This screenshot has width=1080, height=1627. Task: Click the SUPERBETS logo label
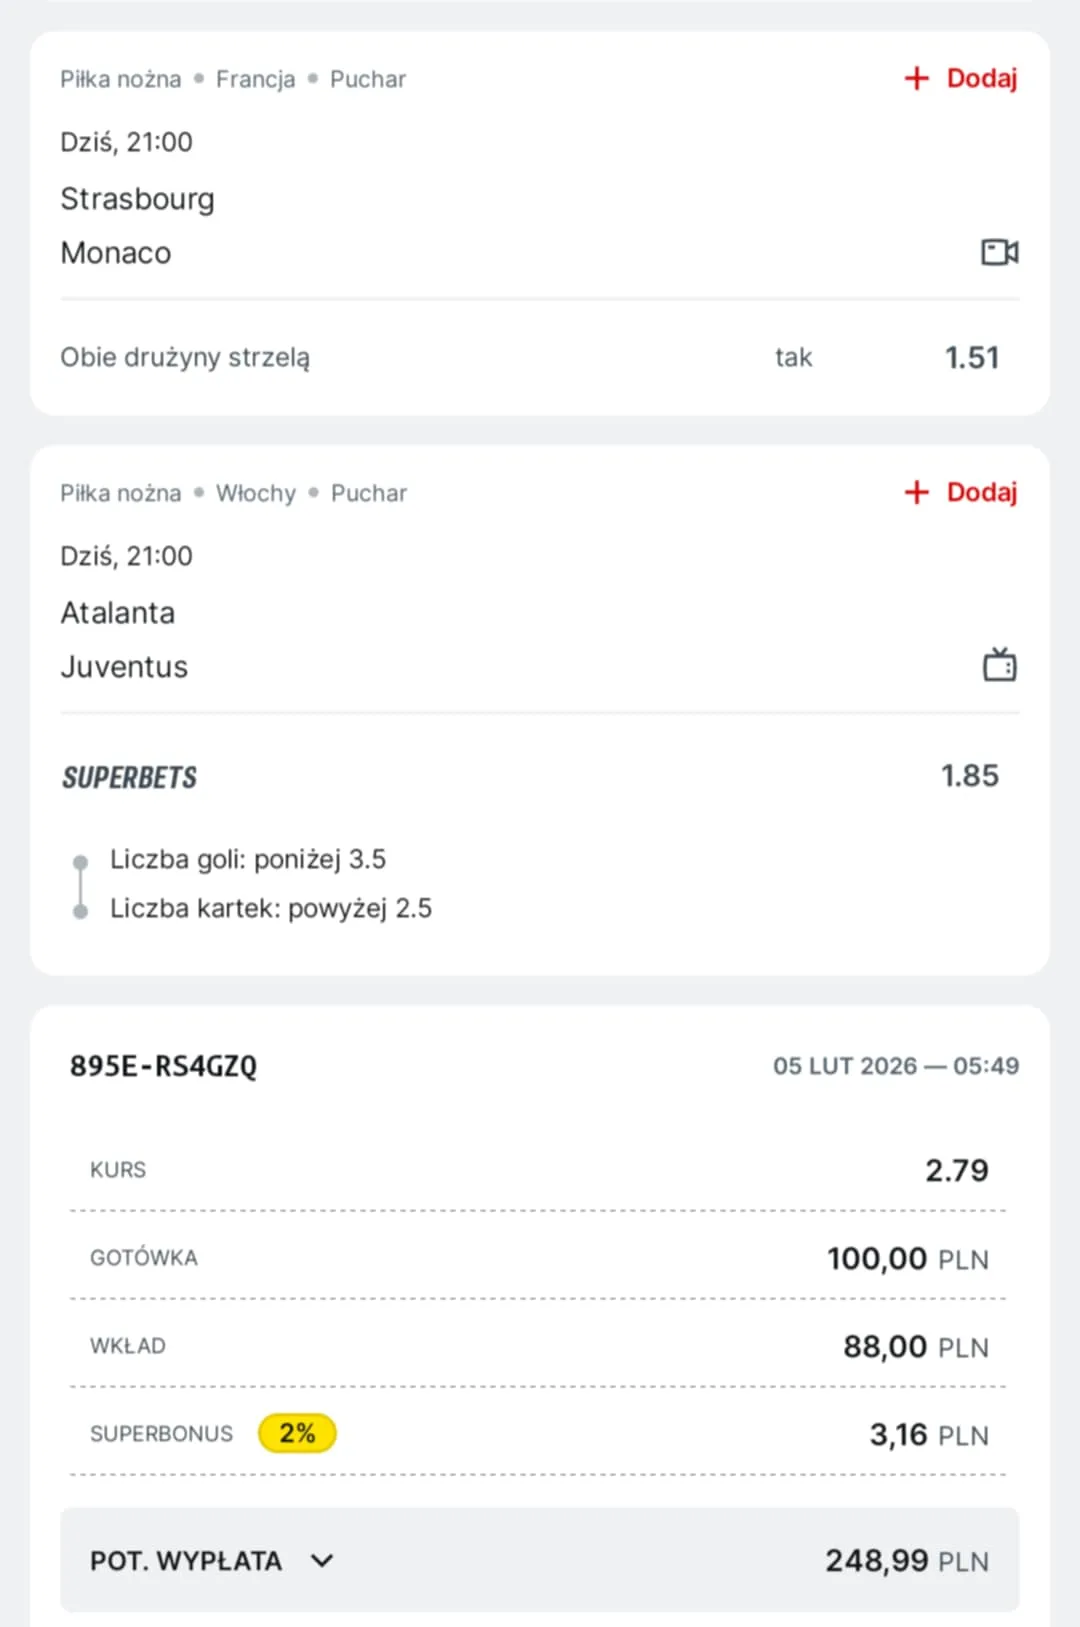(129, 778)
